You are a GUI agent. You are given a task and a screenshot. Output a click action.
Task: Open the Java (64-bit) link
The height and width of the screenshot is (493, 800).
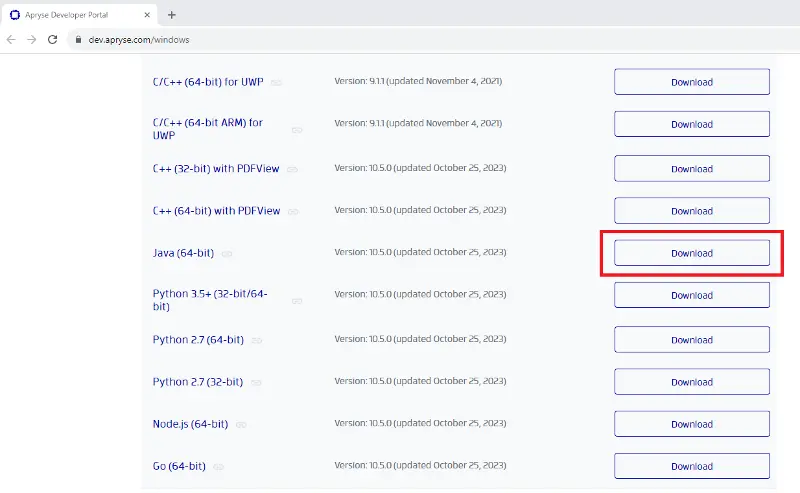click(x=183, y=253)
